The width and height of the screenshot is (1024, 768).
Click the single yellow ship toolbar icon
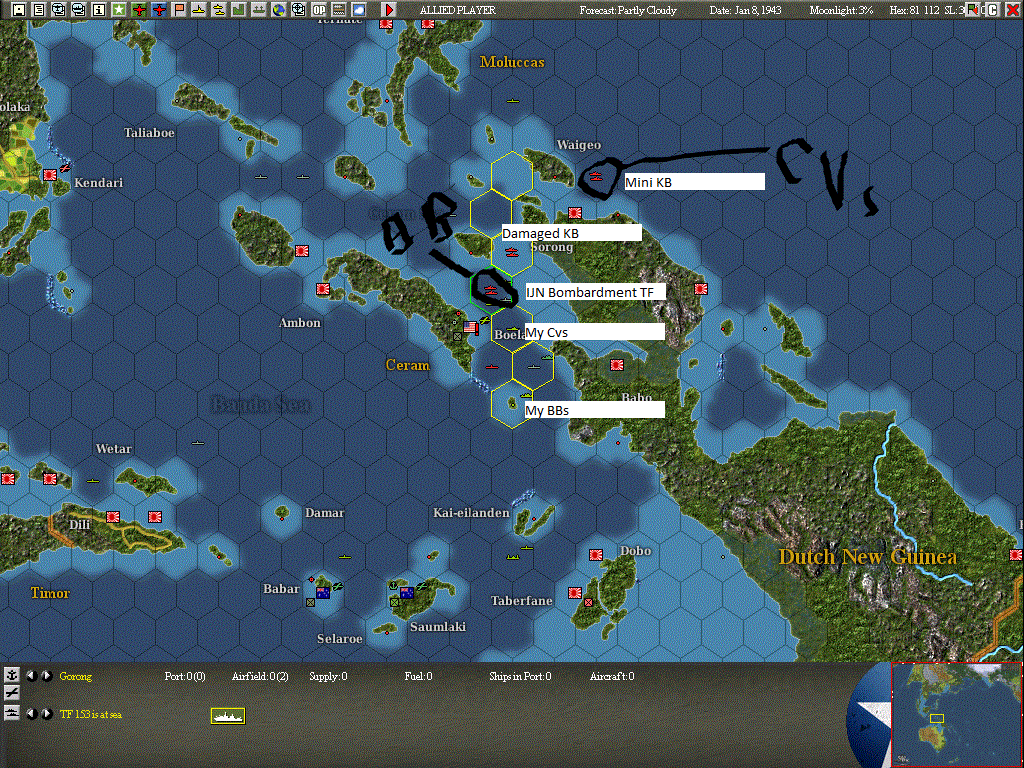[199, 9]
